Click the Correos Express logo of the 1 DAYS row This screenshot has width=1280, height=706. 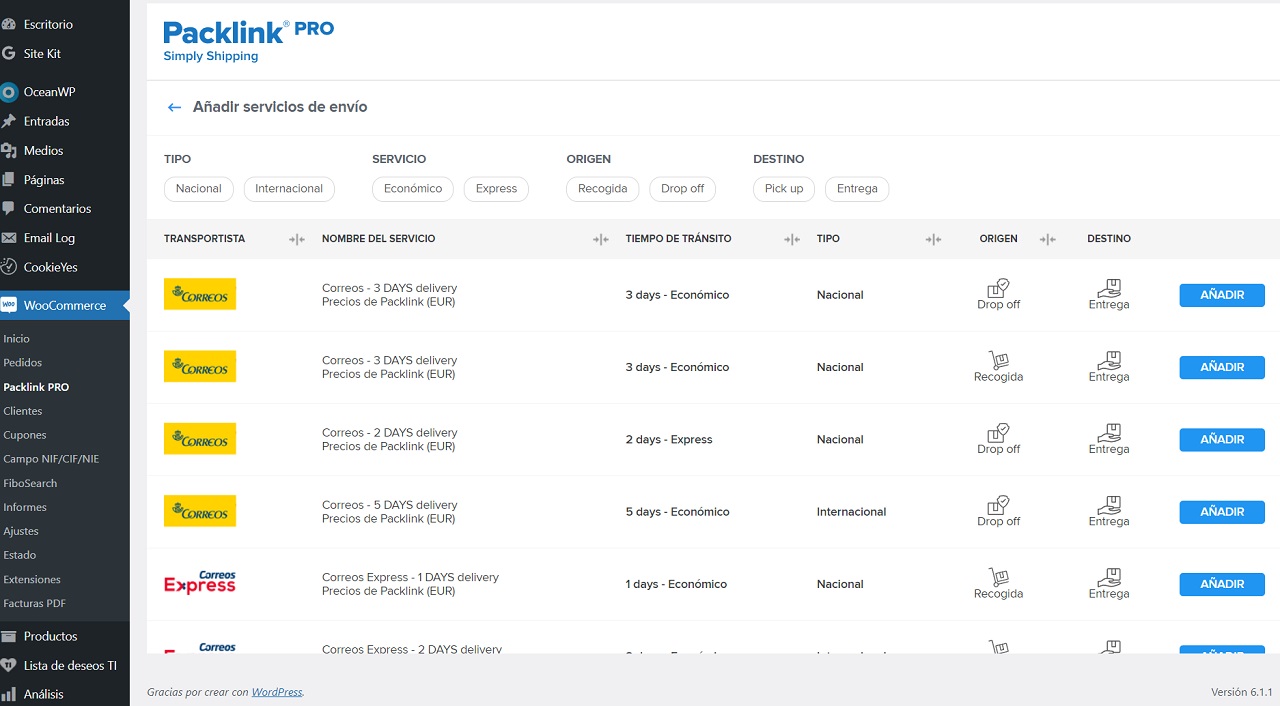(200, 583)
